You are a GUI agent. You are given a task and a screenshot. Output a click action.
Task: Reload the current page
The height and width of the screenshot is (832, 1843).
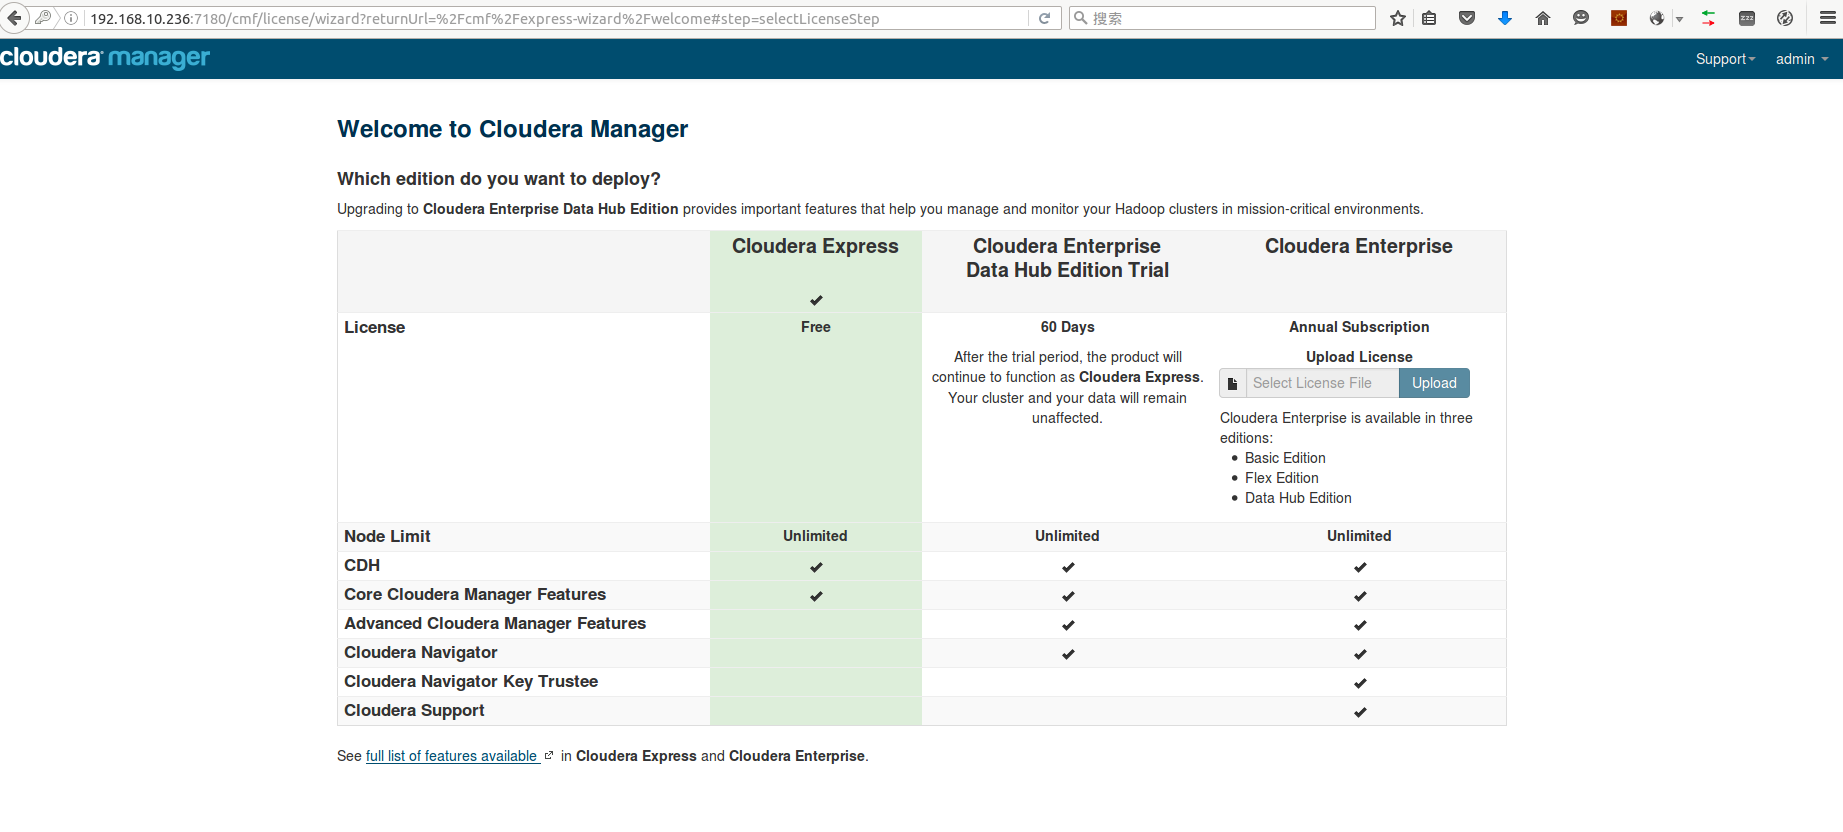coord(1044,18)
